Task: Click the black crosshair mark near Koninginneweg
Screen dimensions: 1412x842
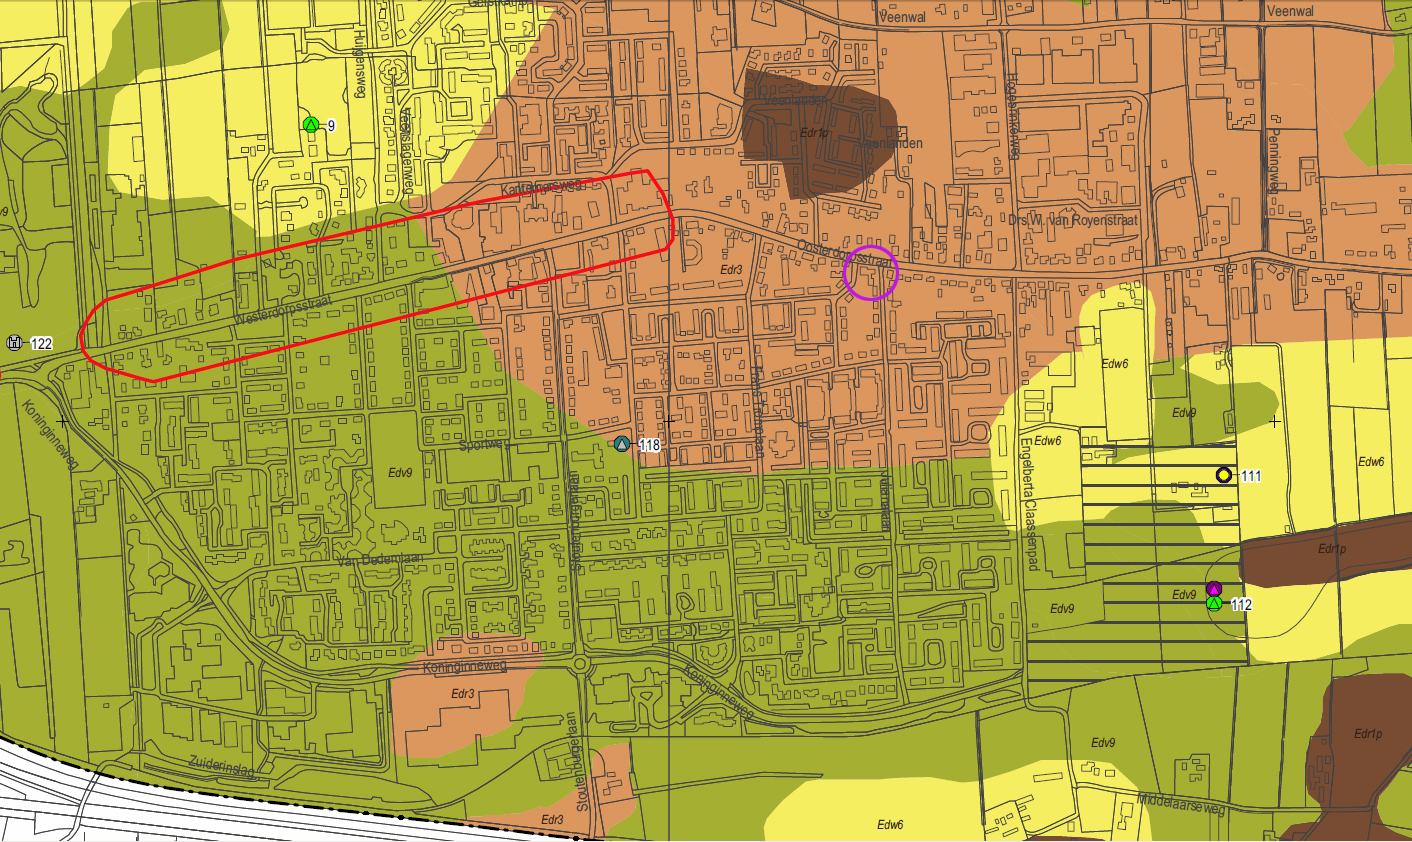Action: (x=63, y=421)
